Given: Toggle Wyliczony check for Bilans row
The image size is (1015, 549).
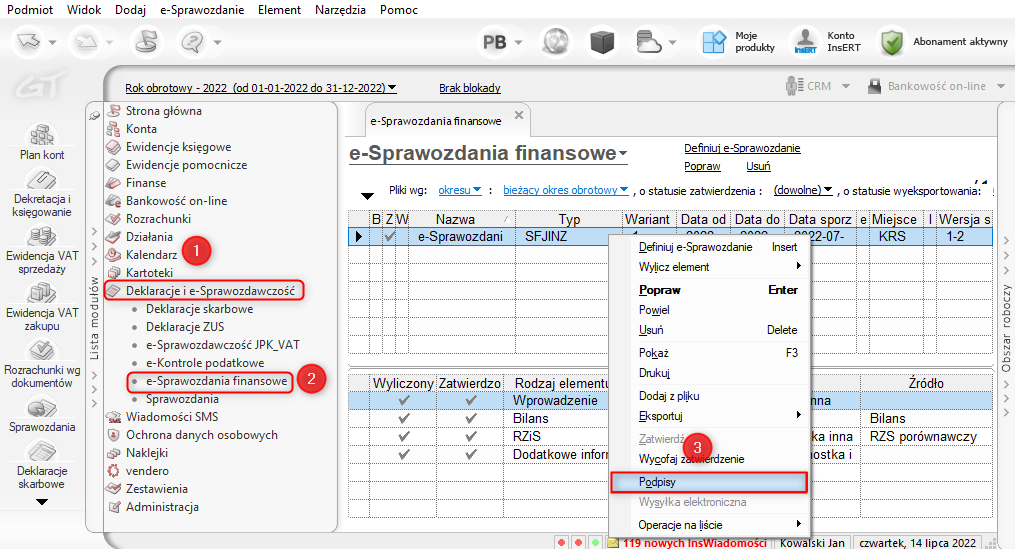Looking at the screenshot, I should coord(404,418).
